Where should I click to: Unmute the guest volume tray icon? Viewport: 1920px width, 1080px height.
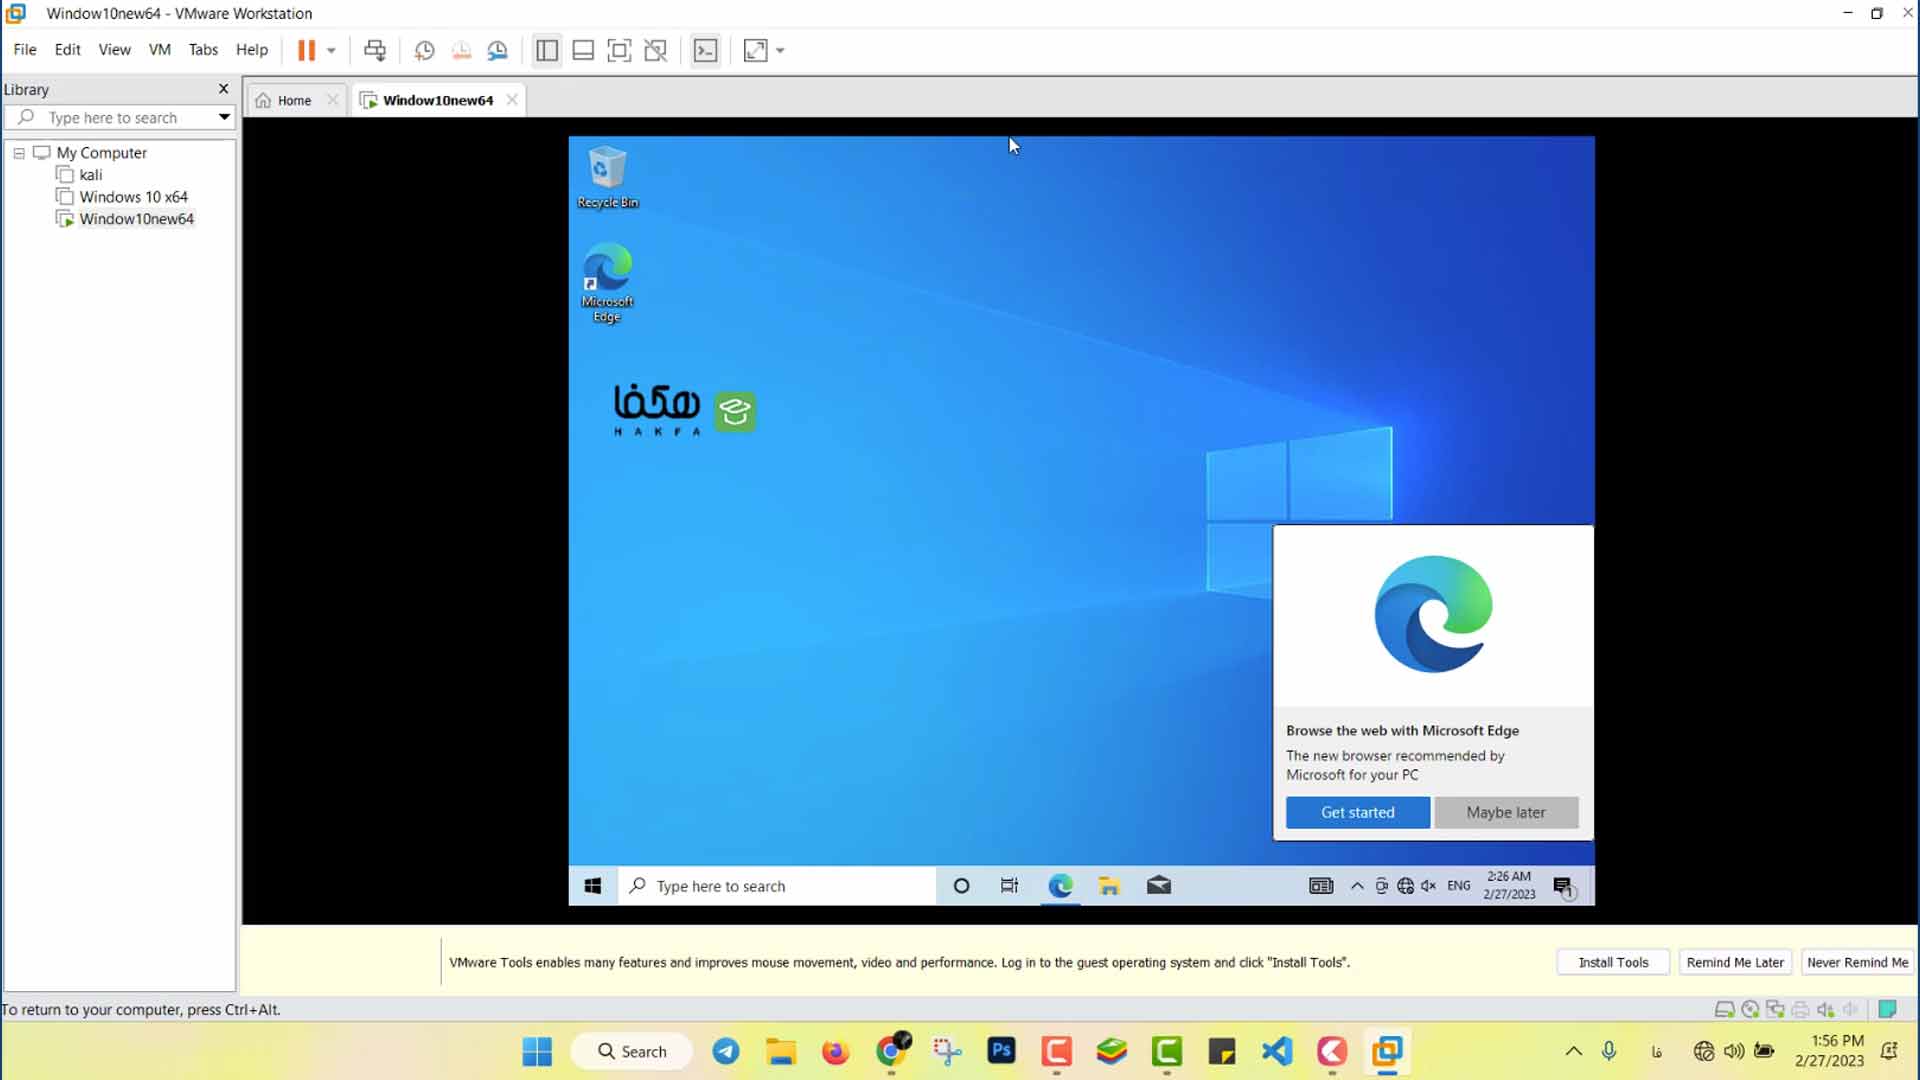point(1428,886)
